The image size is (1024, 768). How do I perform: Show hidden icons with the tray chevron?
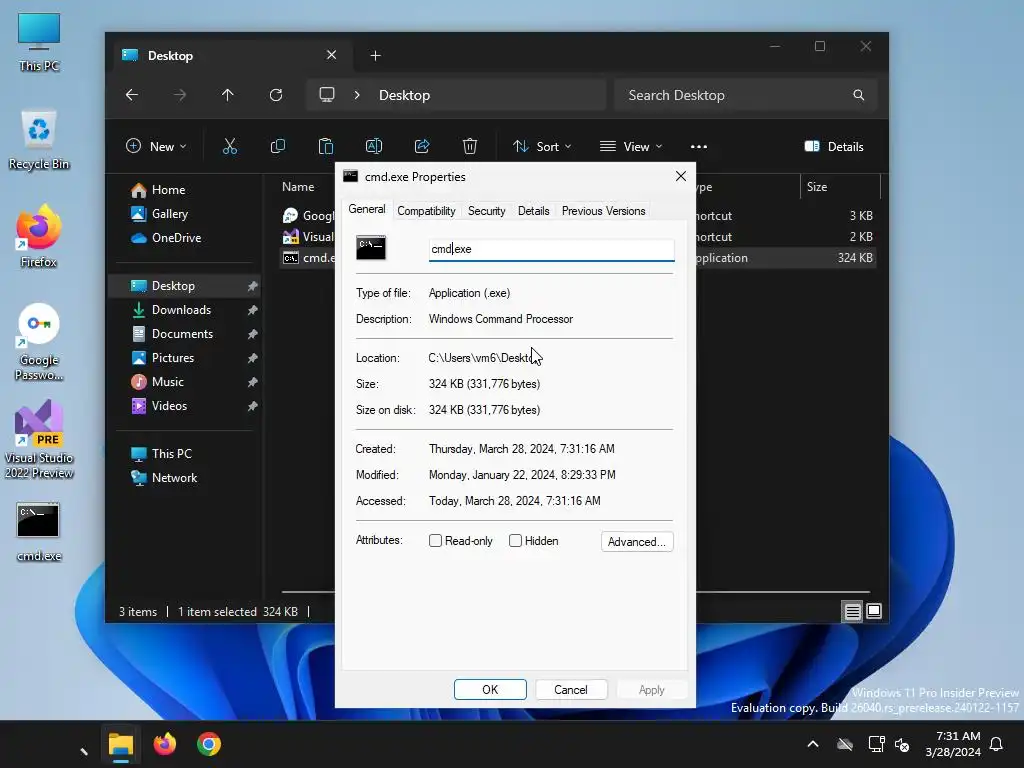tap(812, 744)
